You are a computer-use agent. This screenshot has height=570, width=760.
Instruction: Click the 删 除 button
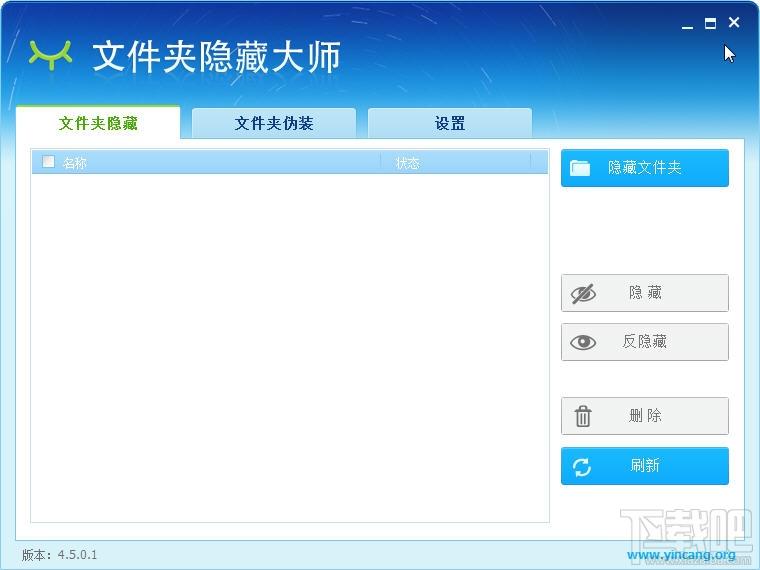click(645, 416)
